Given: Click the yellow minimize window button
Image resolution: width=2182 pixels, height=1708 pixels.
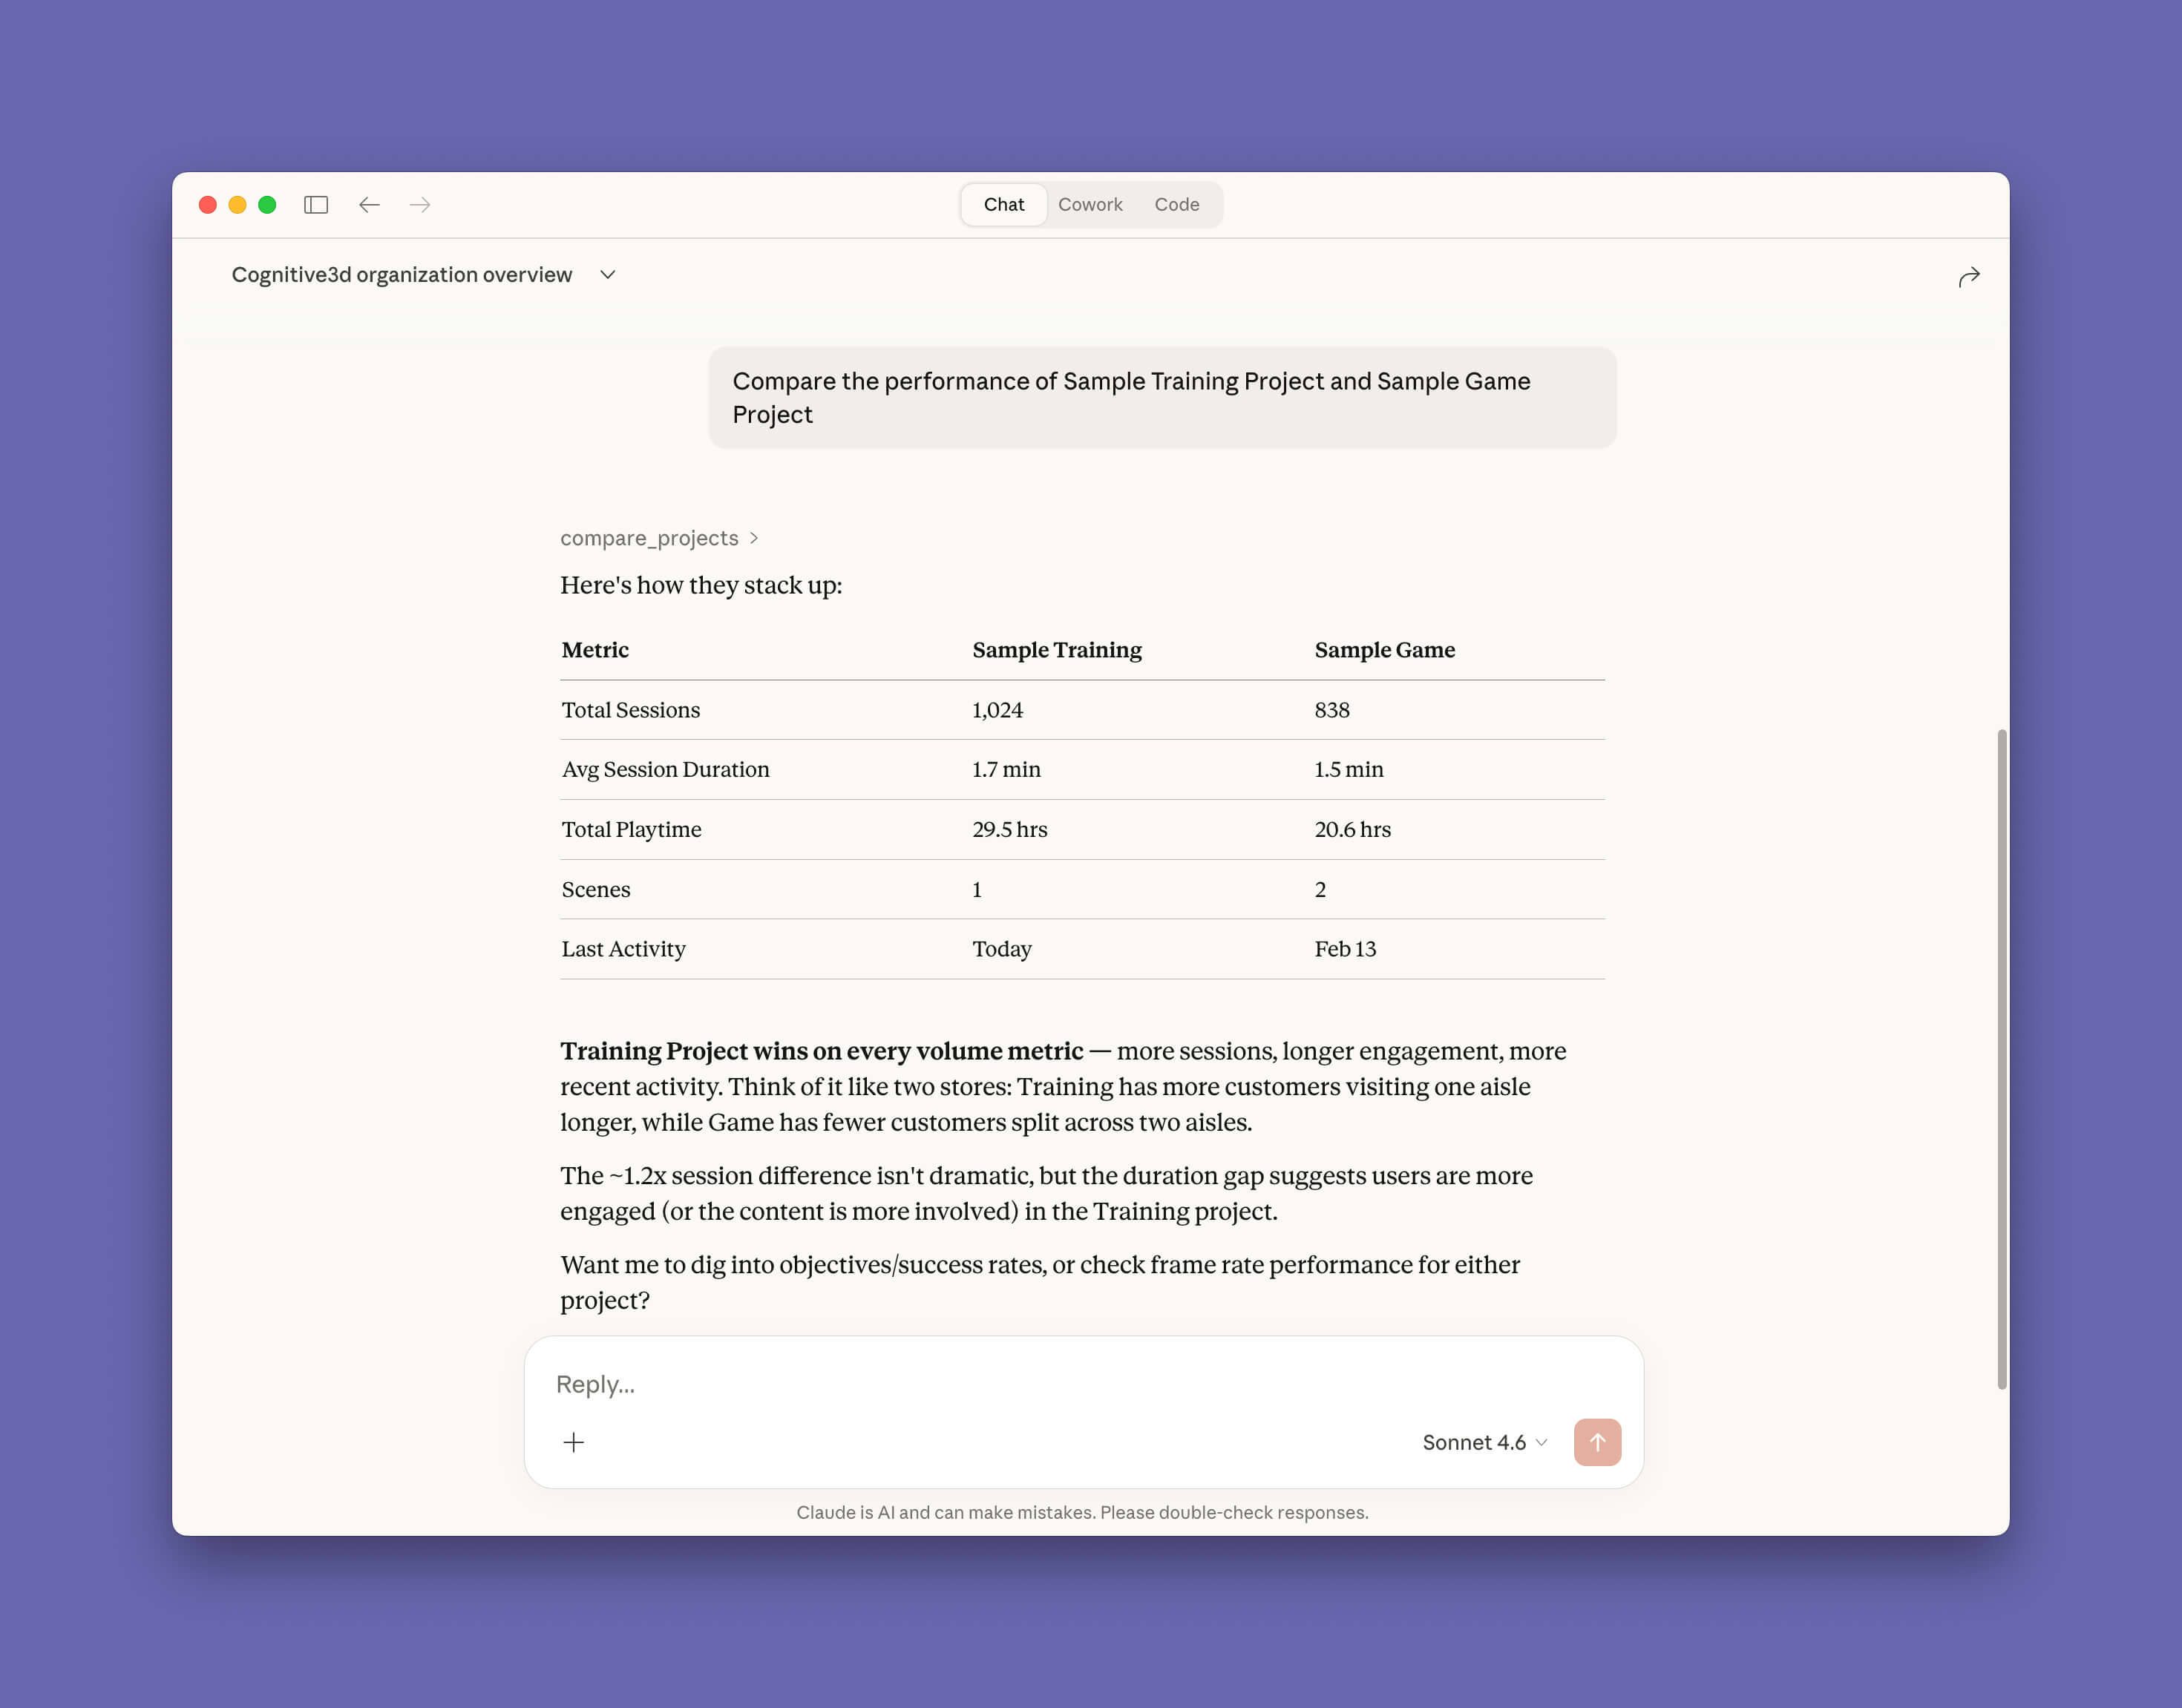Looking at the screenshot, I should pos(237,205).
